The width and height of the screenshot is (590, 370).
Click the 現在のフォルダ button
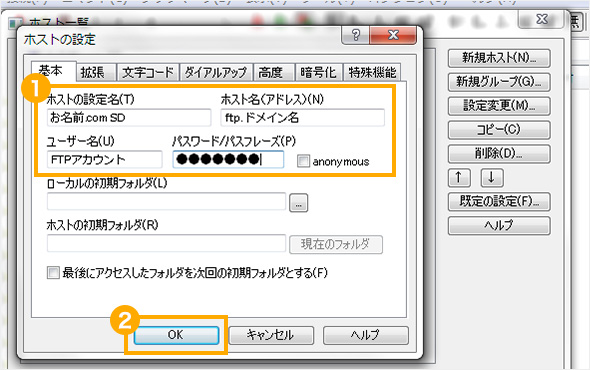tap(336, 244)
